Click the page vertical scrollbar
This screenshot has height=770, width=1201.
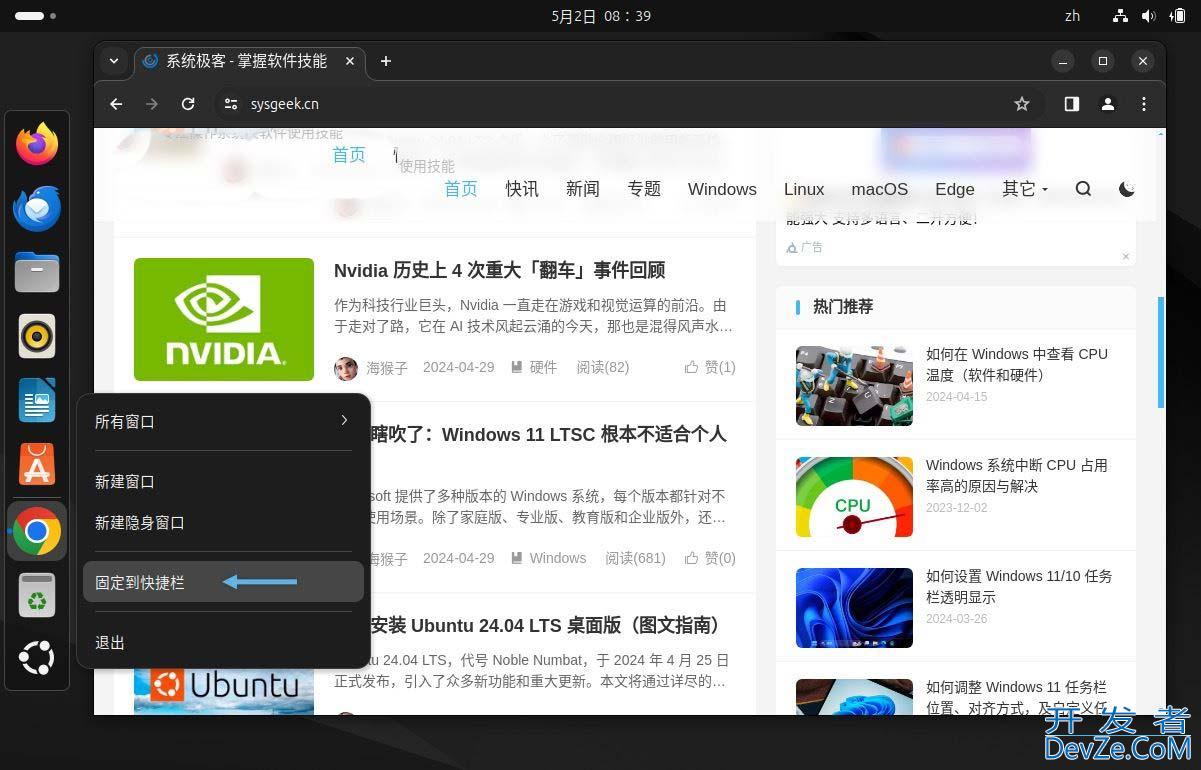pos(1161,352)
